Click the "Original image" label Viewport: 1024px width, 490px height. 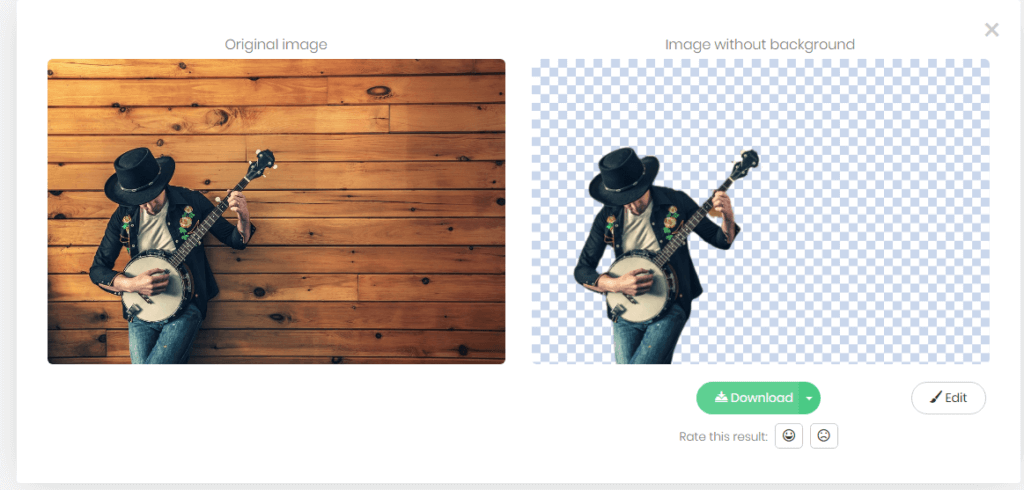pyautogui.click(x=276, y=44)
